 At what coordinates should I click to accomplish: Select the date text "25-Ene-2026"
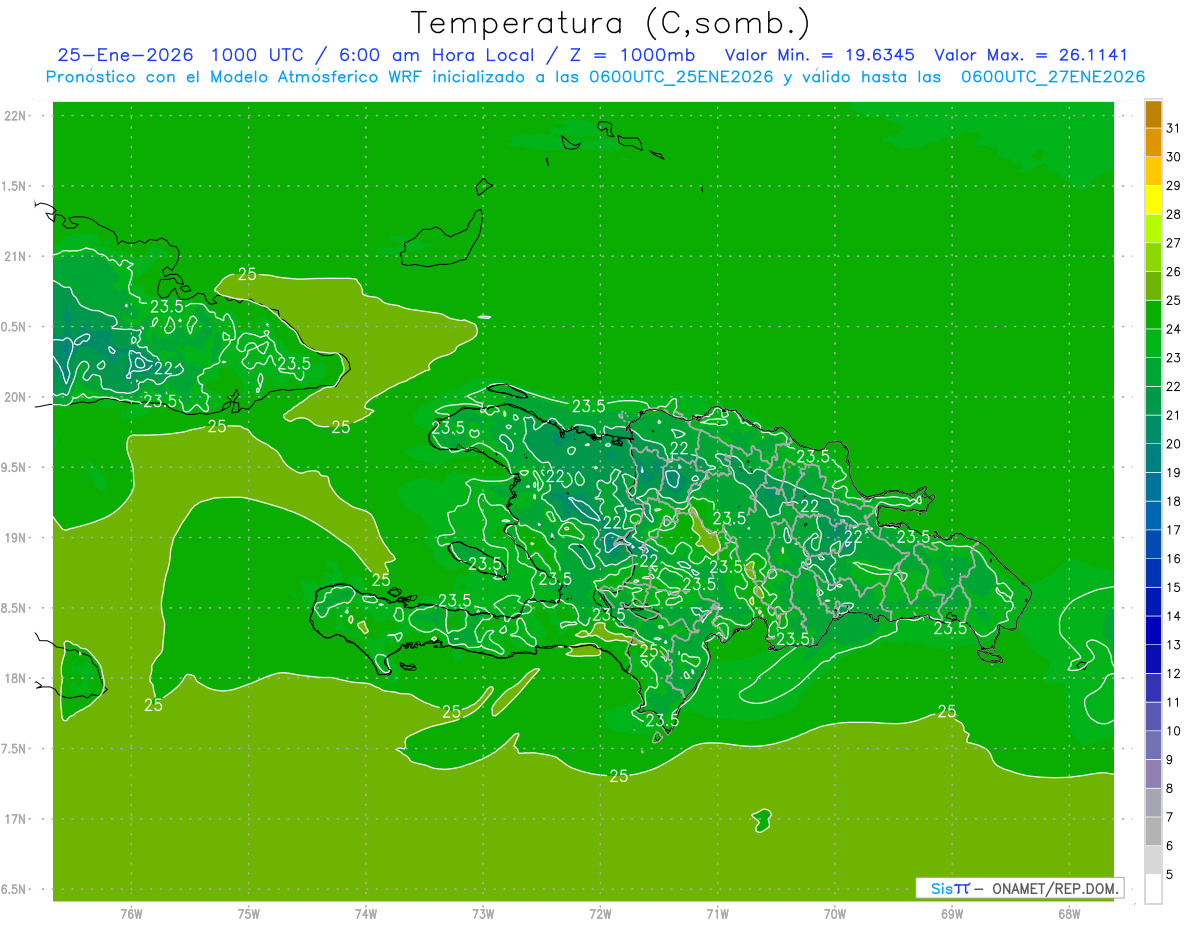coord(124,55)
